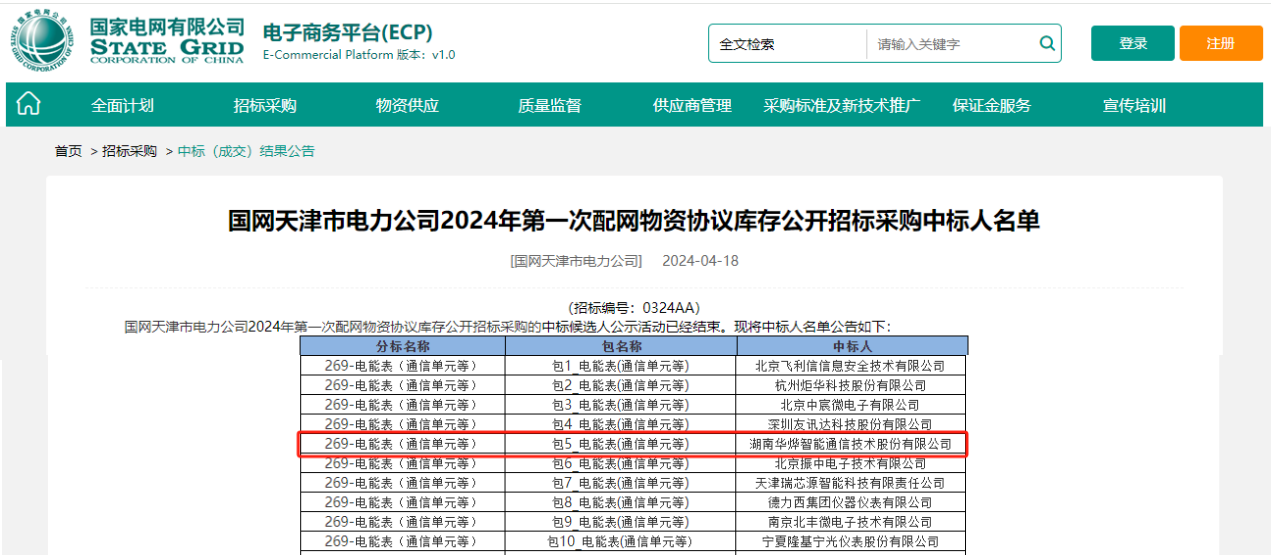The image size is (1271, 555).
Task: Click the search magnifier icon
Action: (1047, 44)
